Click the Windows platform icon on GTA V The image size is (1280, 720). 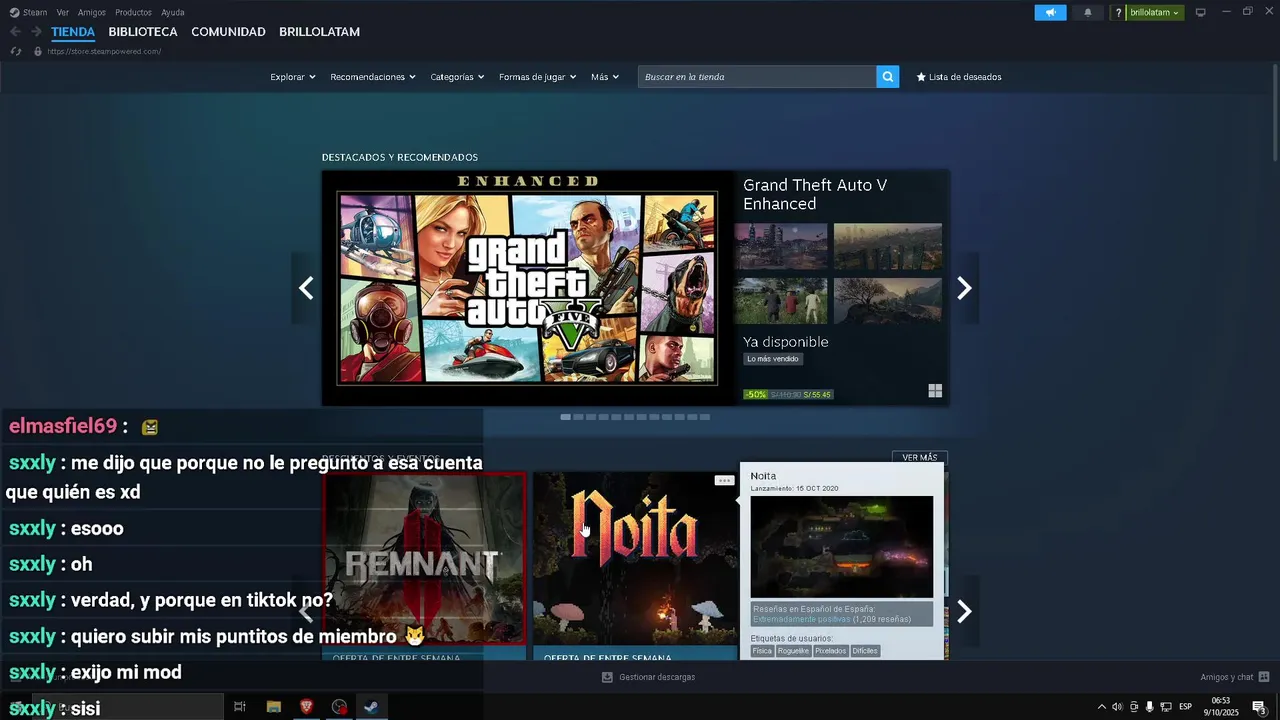pyautogui.click(x=935, y=391)
